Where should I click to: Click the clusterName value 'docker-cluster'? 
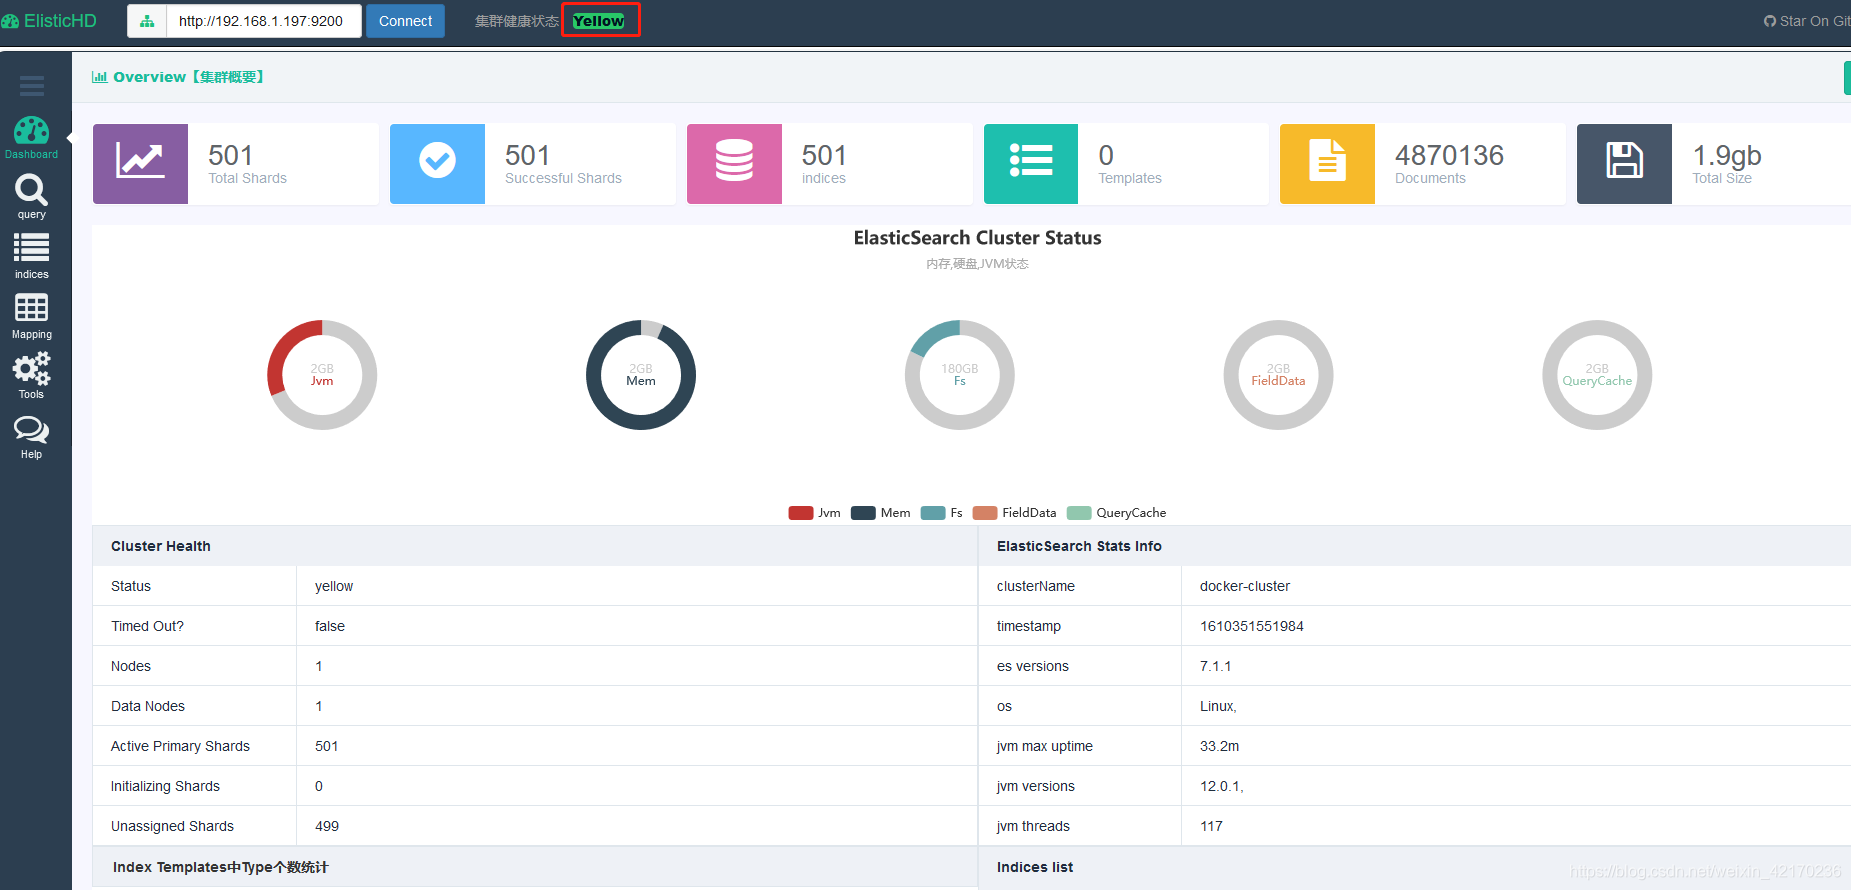pos(1245,586)
